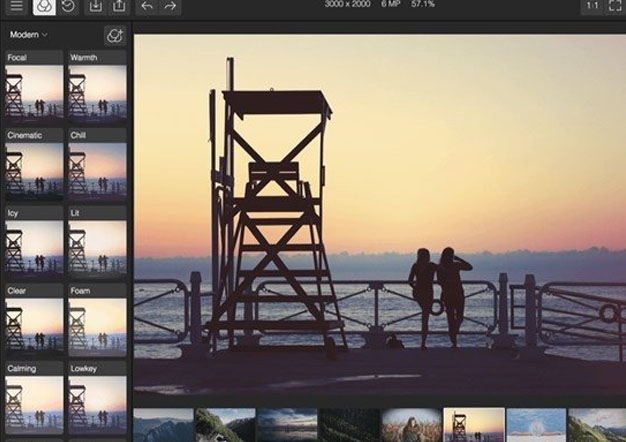Click the add new preset icon

tap(115, 35)
